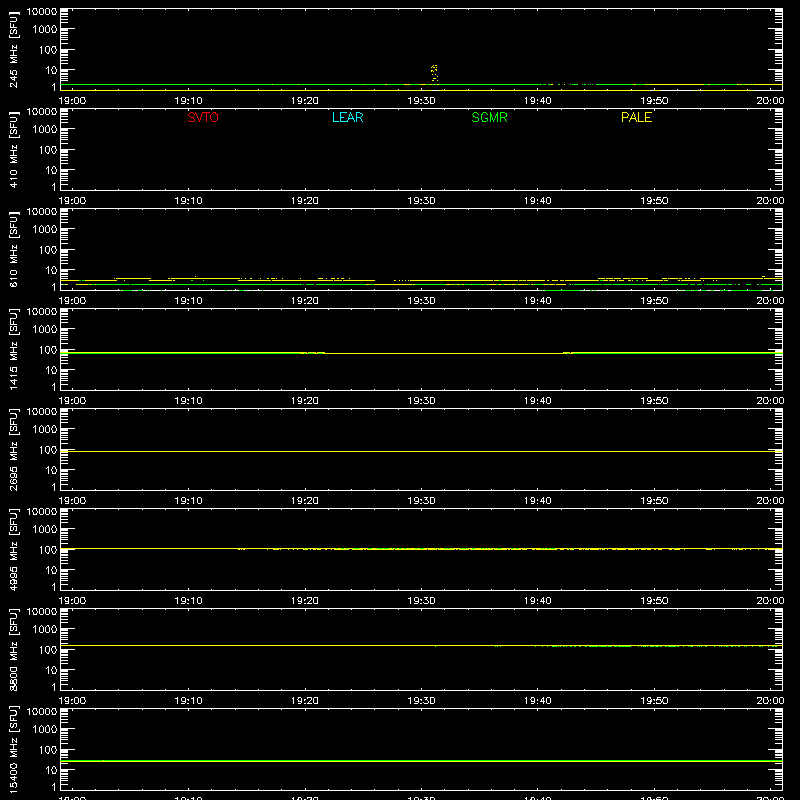Click the 19:50 tick under the 610 MHz panel
Image resolution: width=800 pixels, height=800 pixels.
point(654,301)
